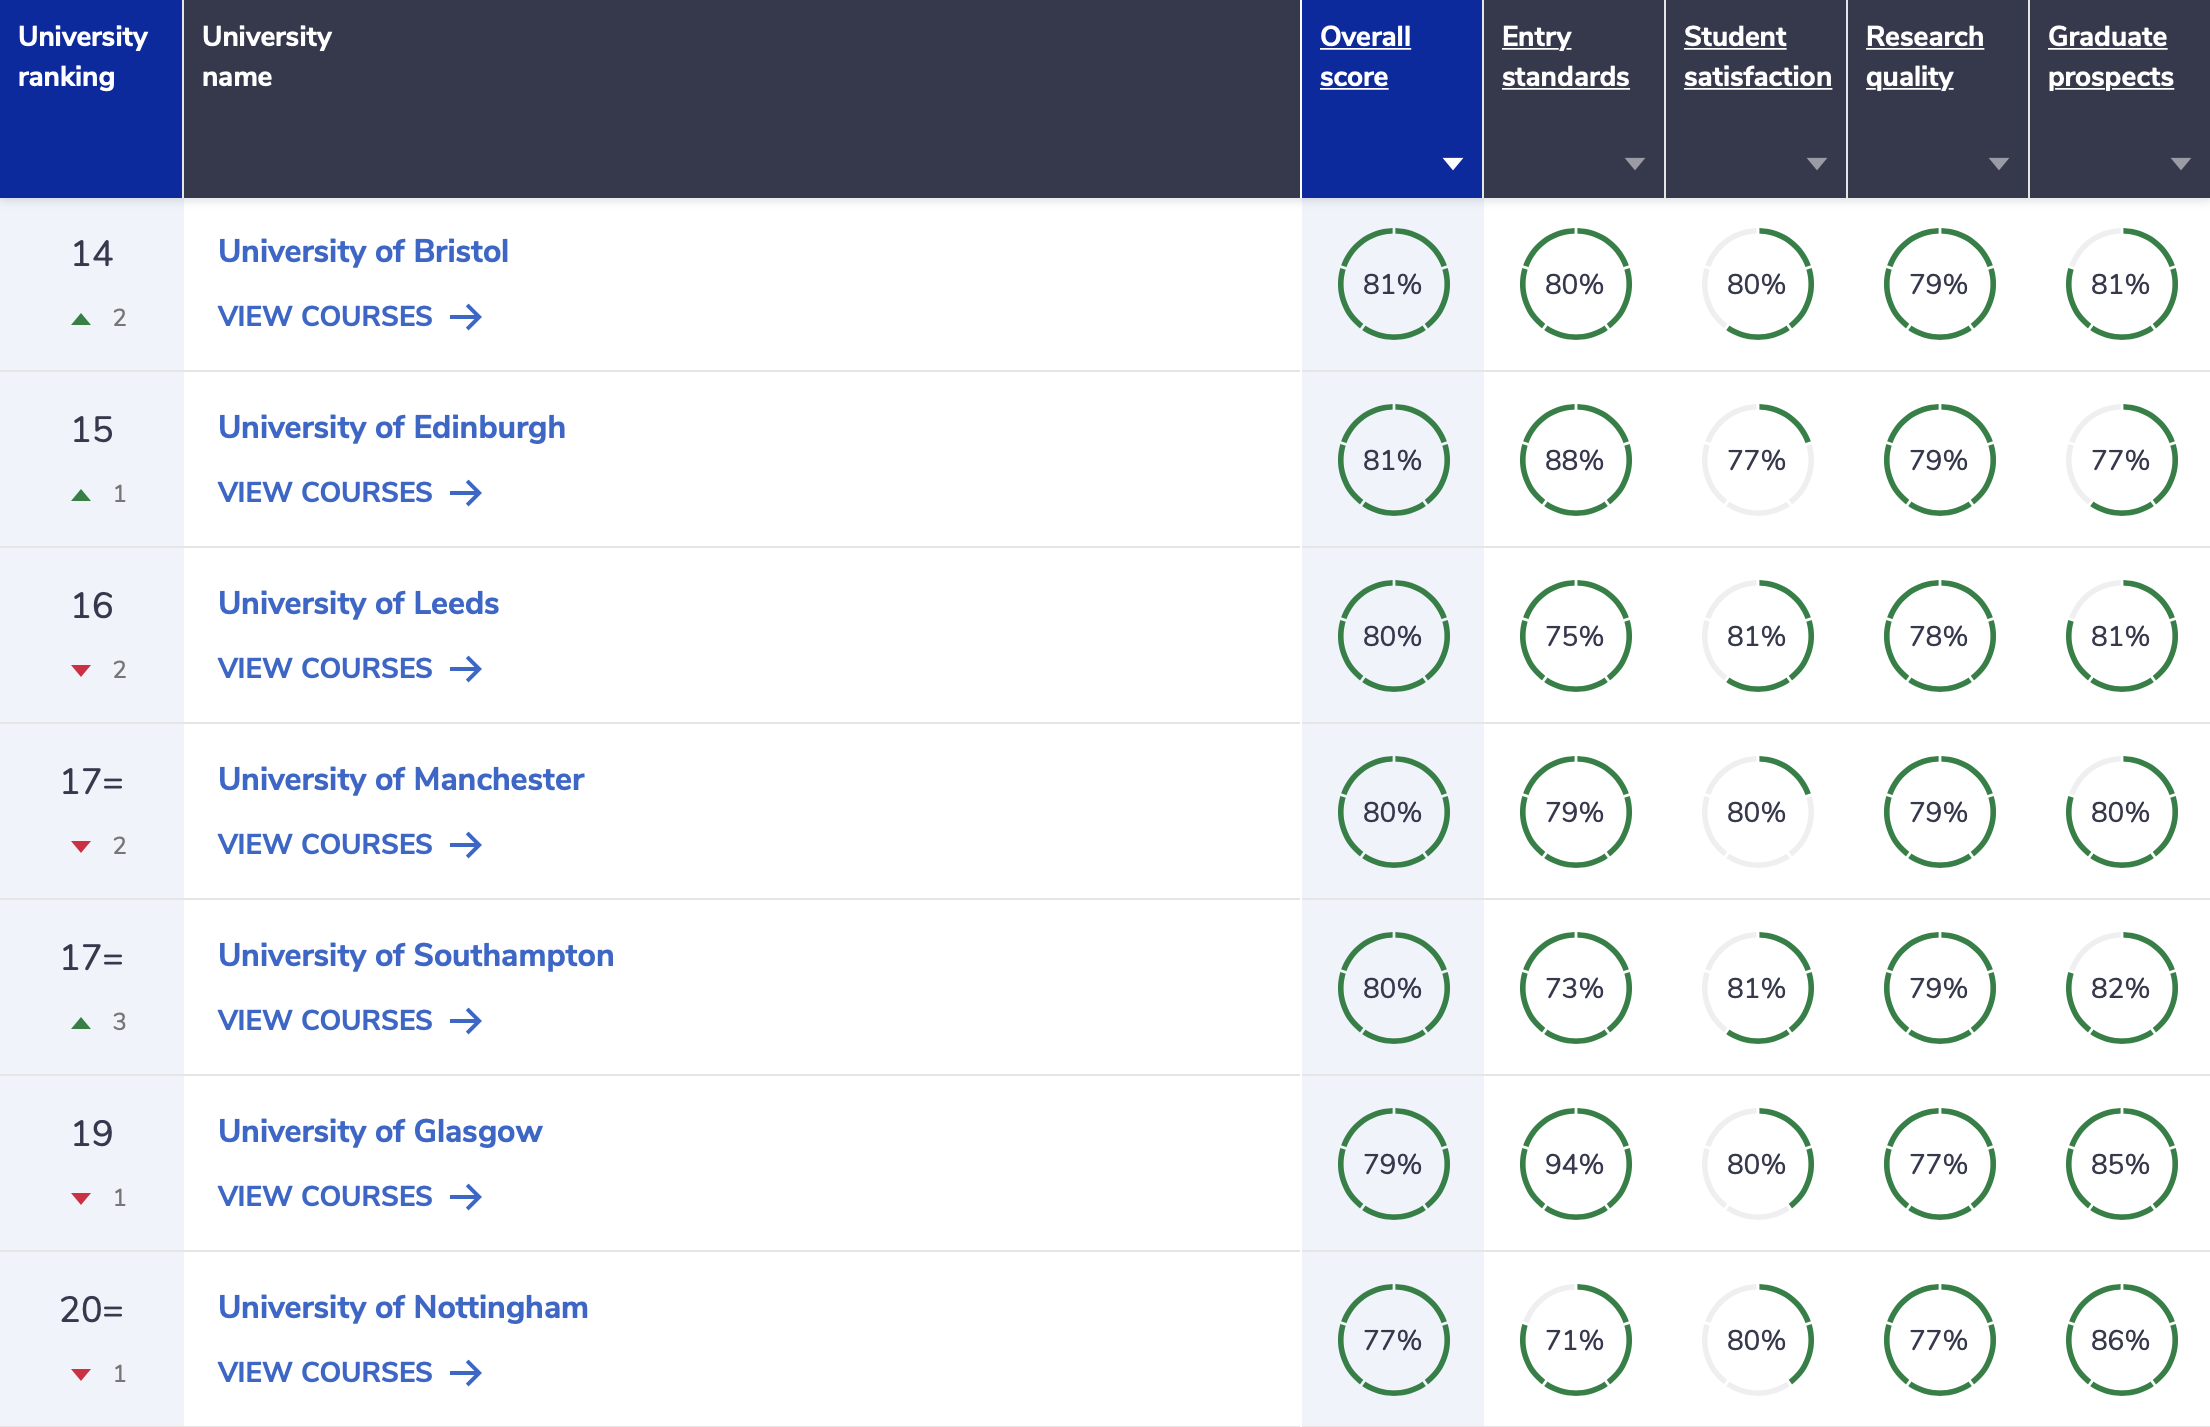Click the sort arrow under Student satisfaction
Screen dimensions: 2210x1427
[x=1817, y=164]
